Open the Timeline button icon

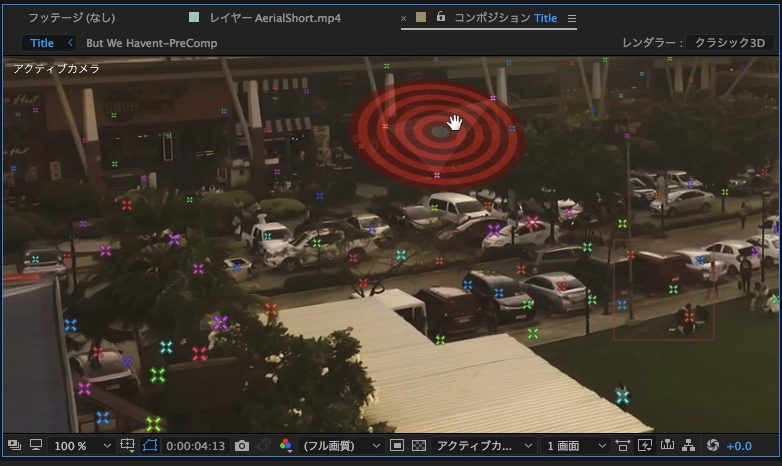(667, 445)
